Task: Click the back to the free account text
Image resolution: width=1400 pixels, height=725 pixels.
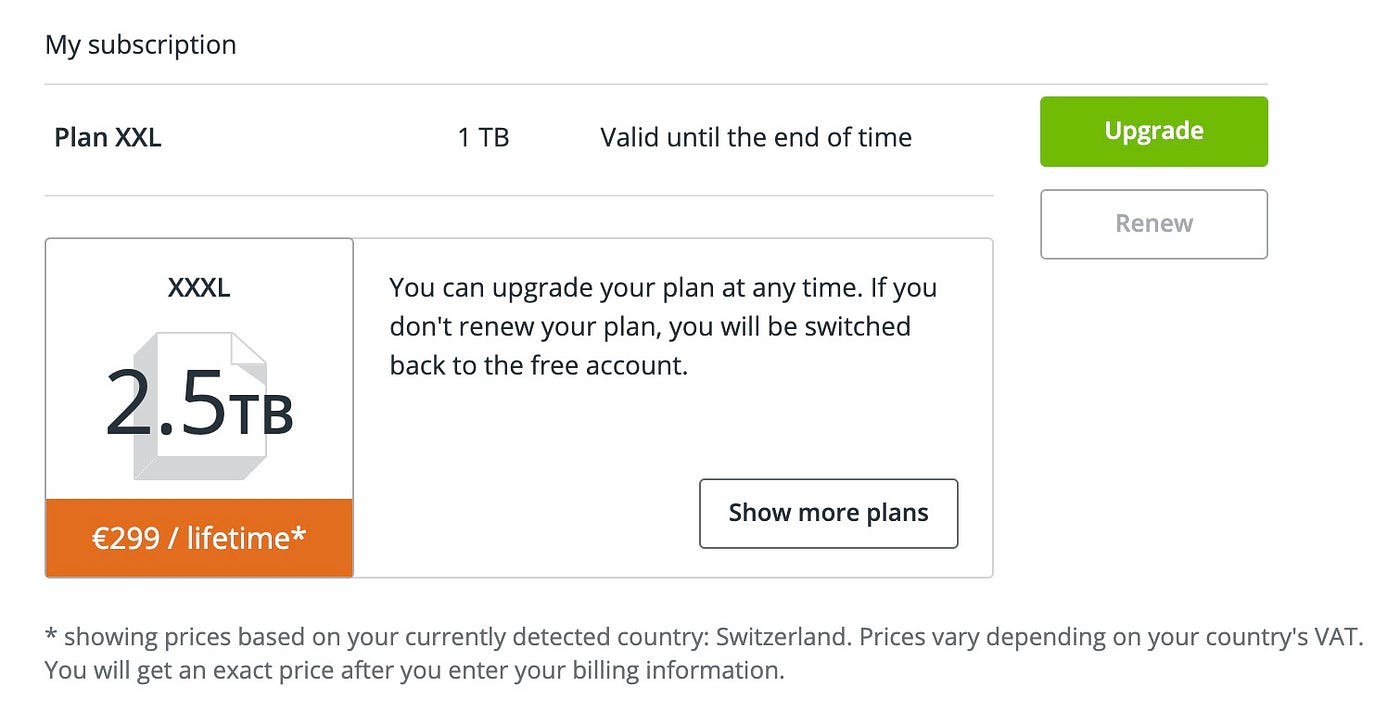Action: [539, 366]
